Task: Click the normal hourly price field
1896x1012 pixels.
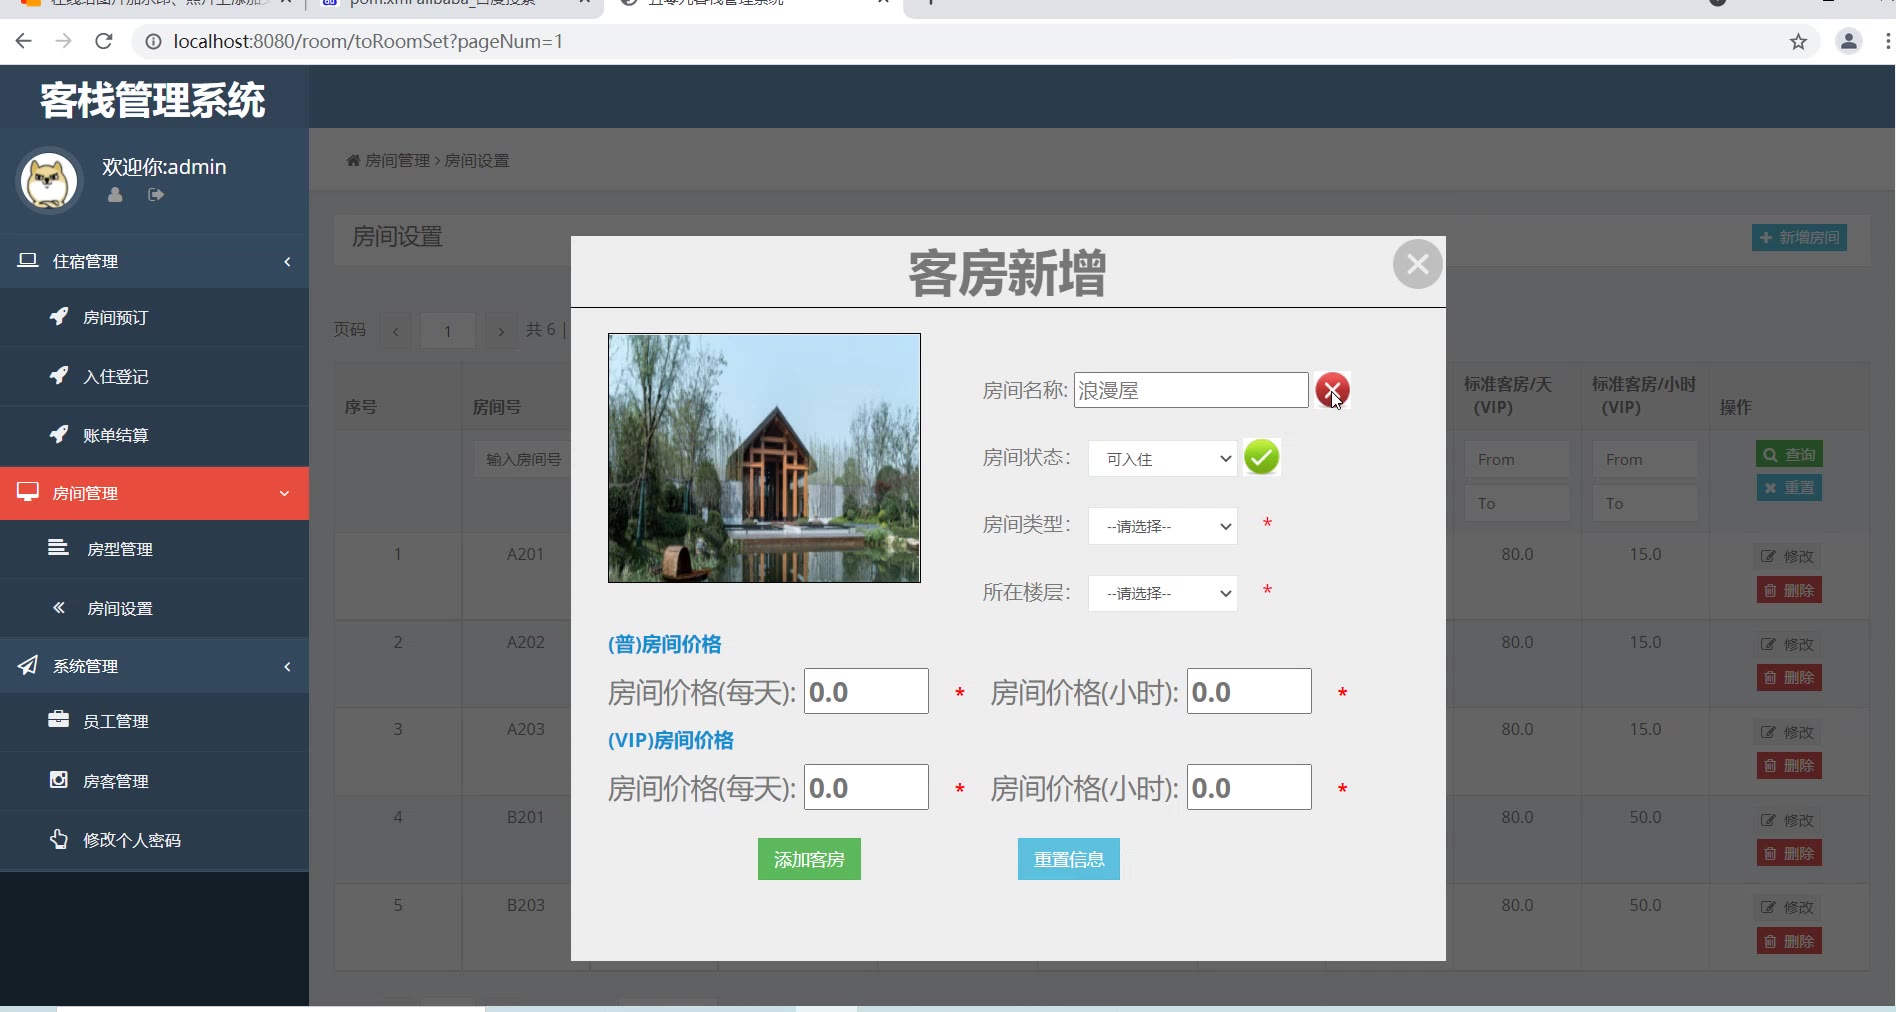Action: (1249, 691)
